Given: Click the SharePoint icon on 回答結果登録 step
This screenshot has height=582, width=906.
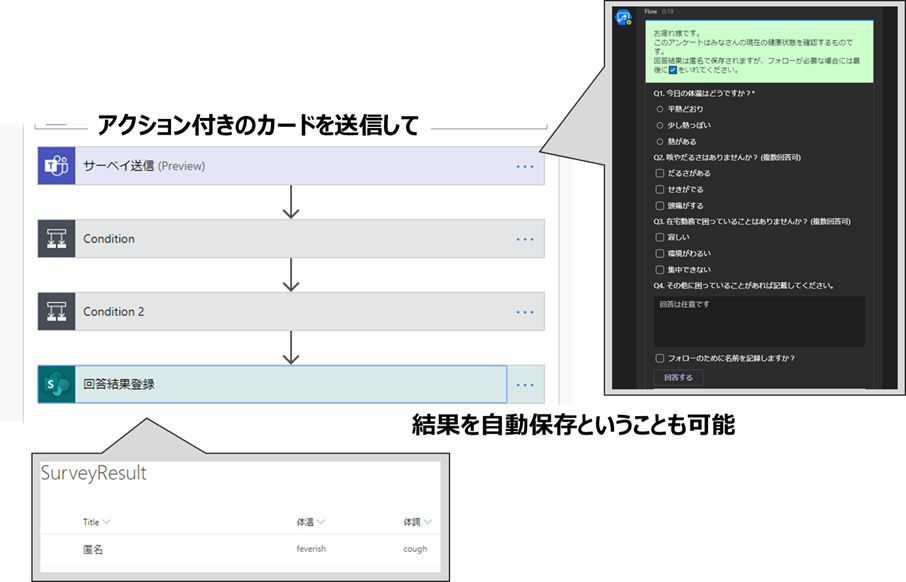Looking at the screenshot, I should click(56, 384).
